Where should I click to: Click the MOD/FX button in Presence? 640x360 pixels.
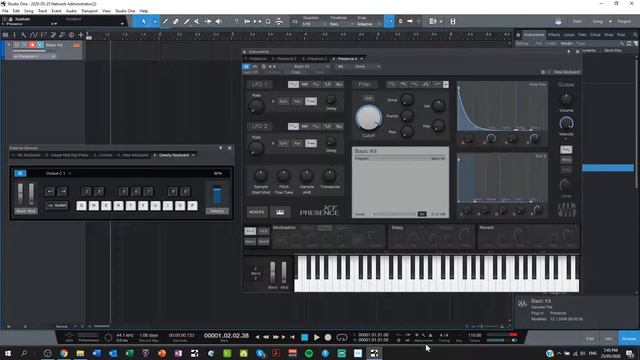(257, 212)
